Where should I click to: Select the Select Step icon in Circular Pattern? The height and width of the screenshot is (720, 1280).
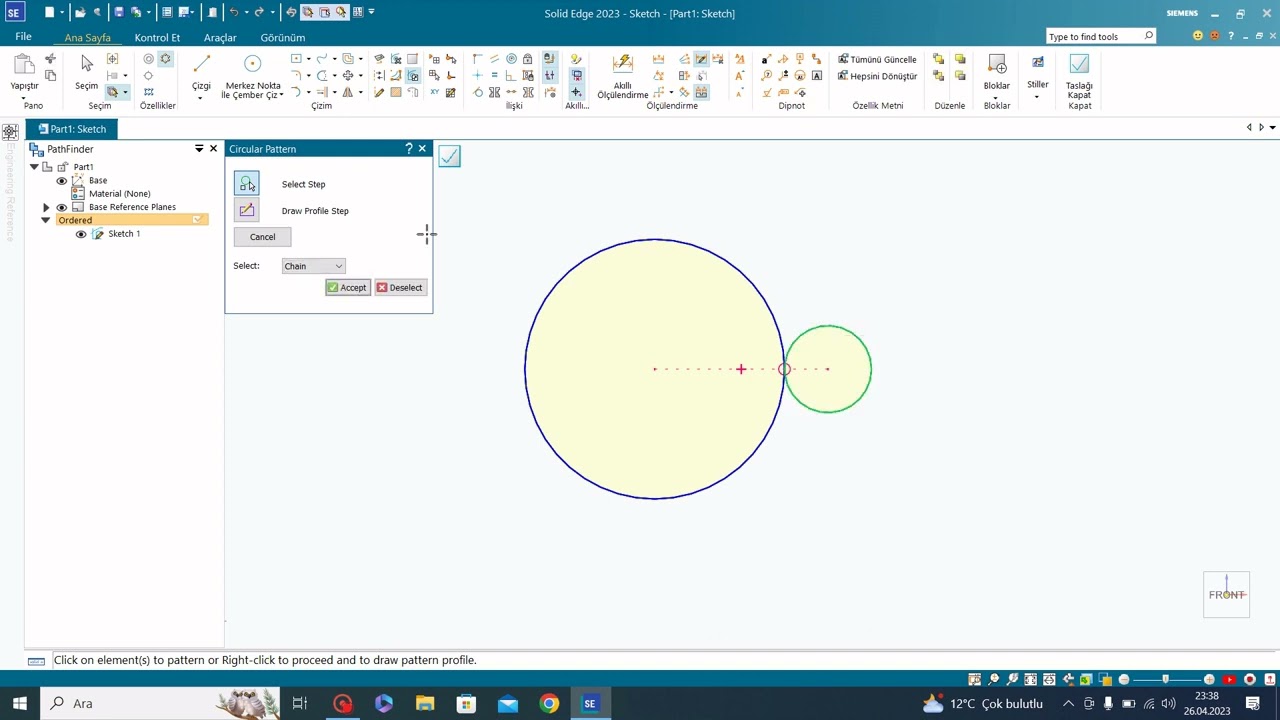[x=246, y=184]
